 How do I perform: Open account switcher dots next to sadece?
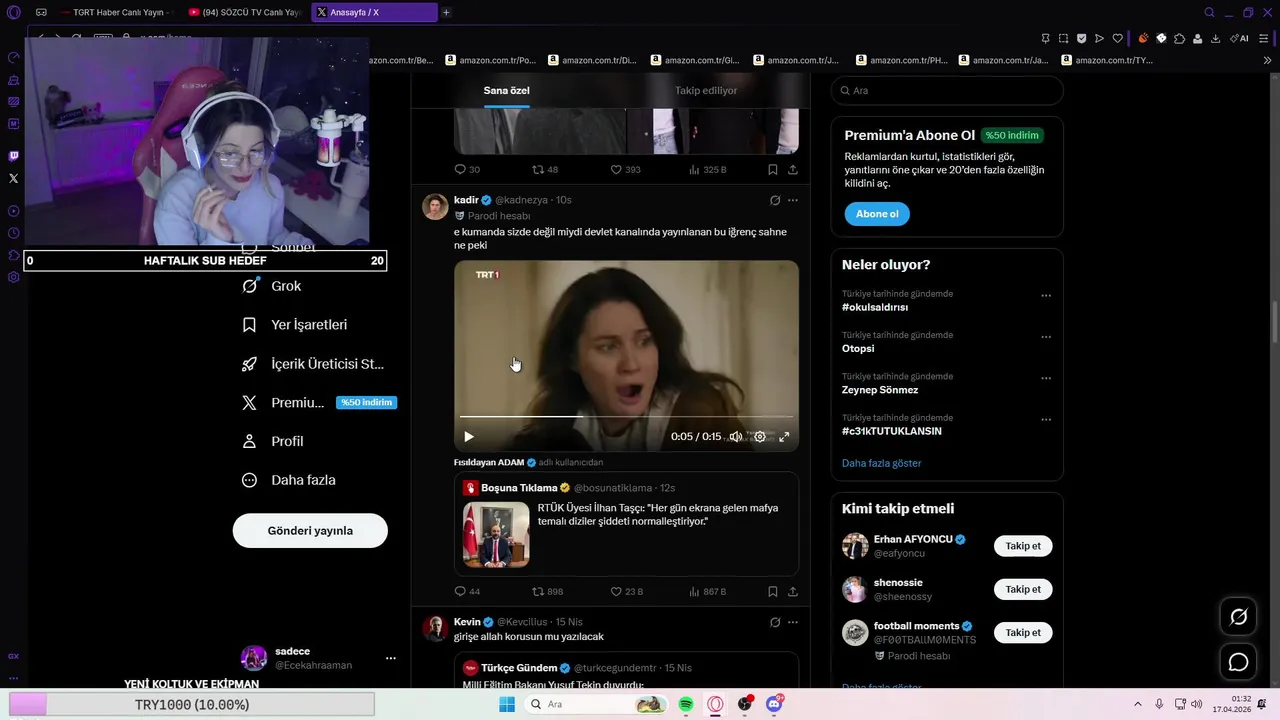391,658
